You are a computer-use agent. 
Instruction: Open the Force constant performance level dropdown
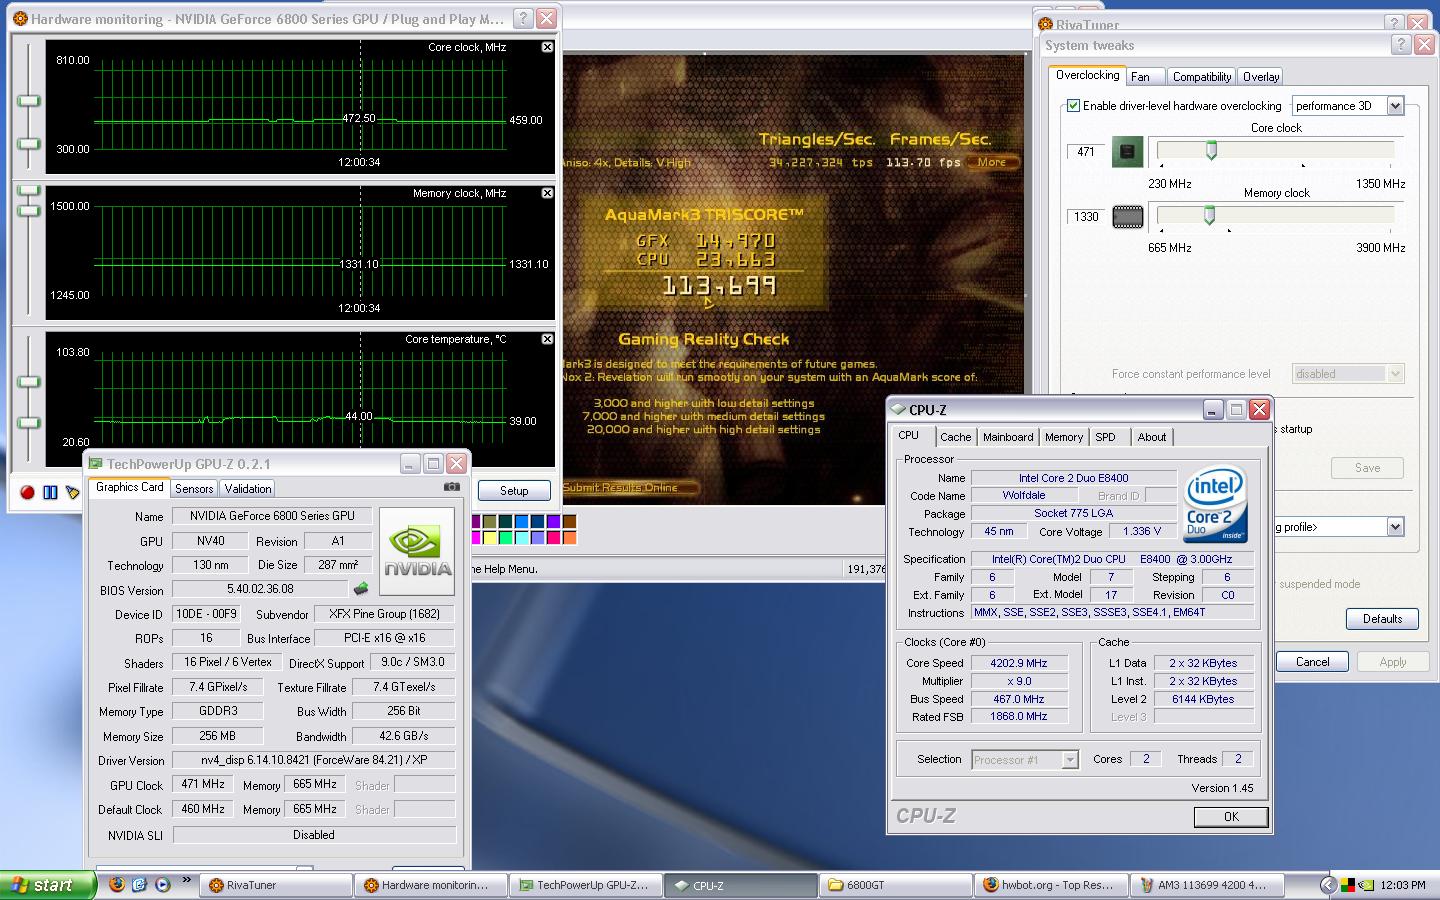click(1396, 374)
